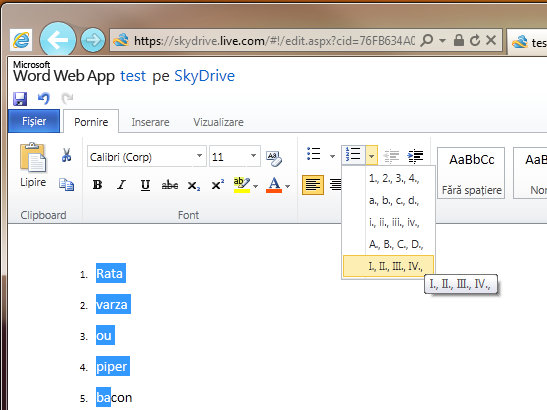Viewport: 547px width, 410px height.
Task: Click the padlock security icon
Action: click(459, 40)
